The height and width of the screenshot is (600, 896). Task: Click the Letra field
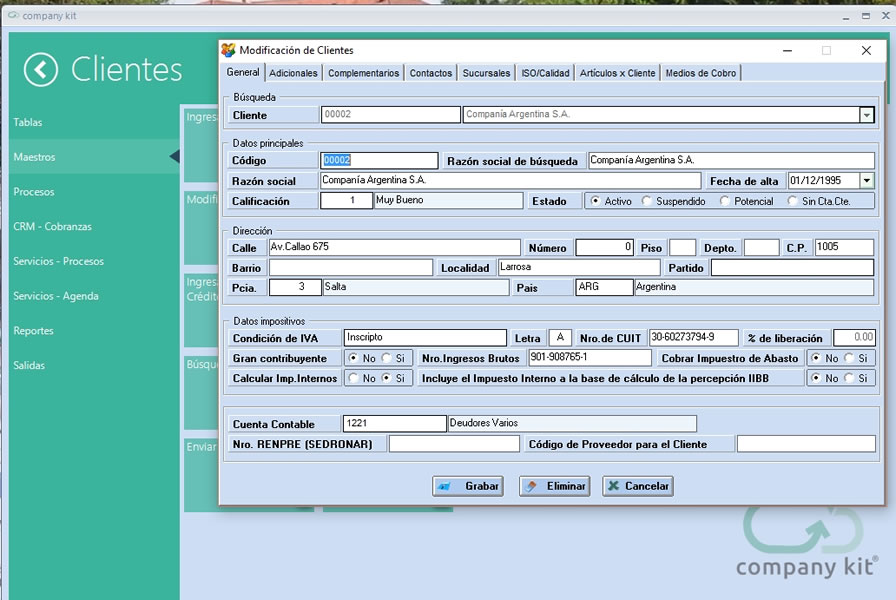[x=560, y=338]
